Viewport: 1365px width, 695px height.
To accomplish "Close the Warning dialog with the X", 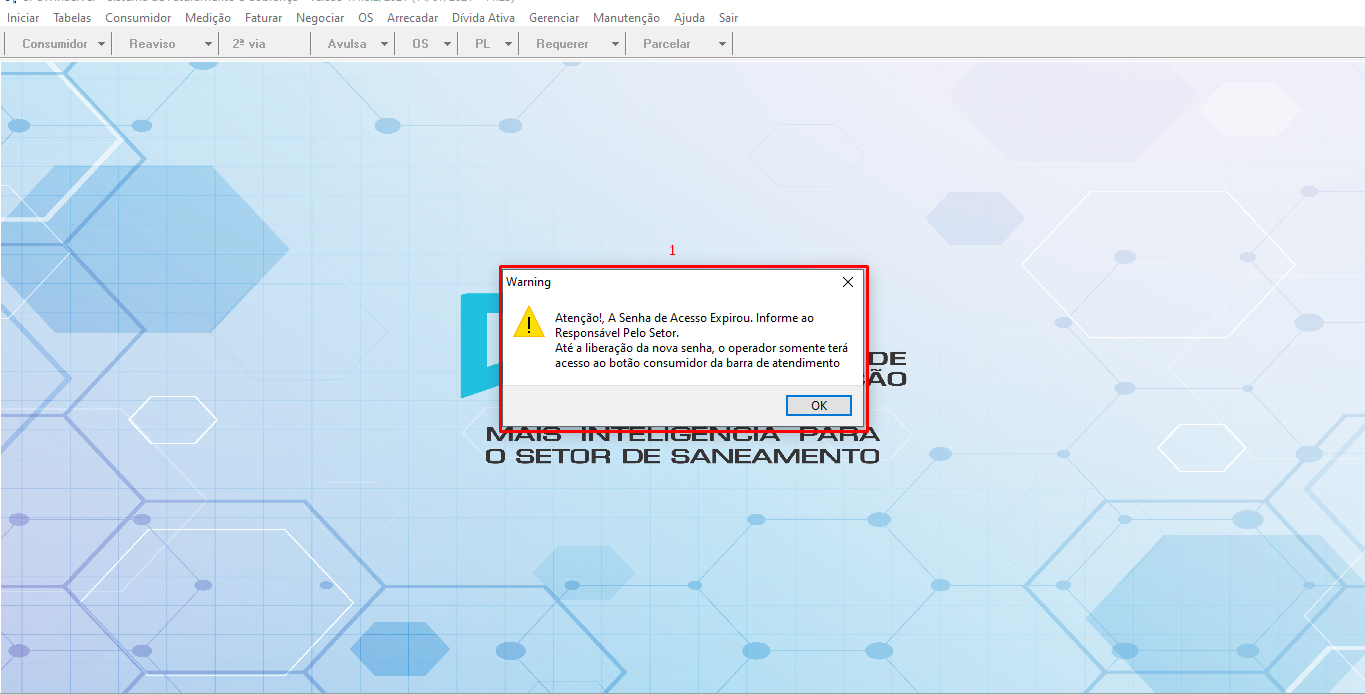I will point(848,282).
